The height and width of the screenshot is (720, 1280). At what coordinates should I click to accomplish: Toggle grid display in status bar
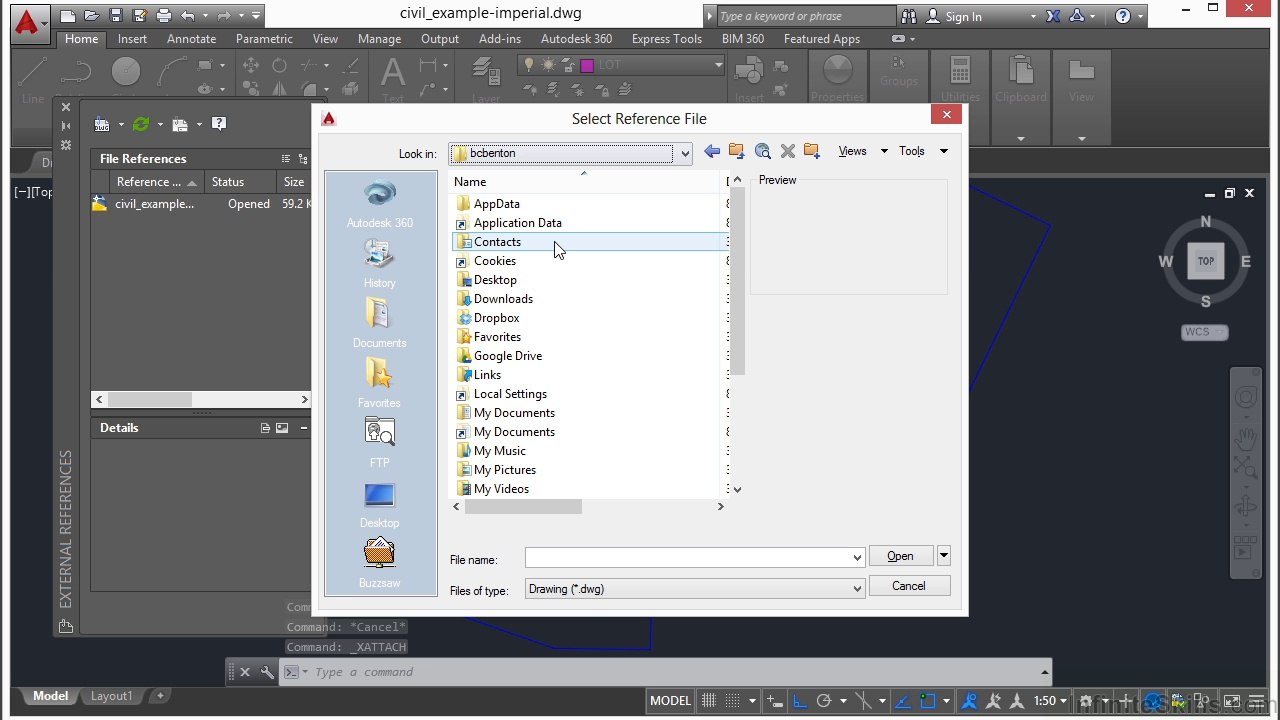(x=709, y=701)
